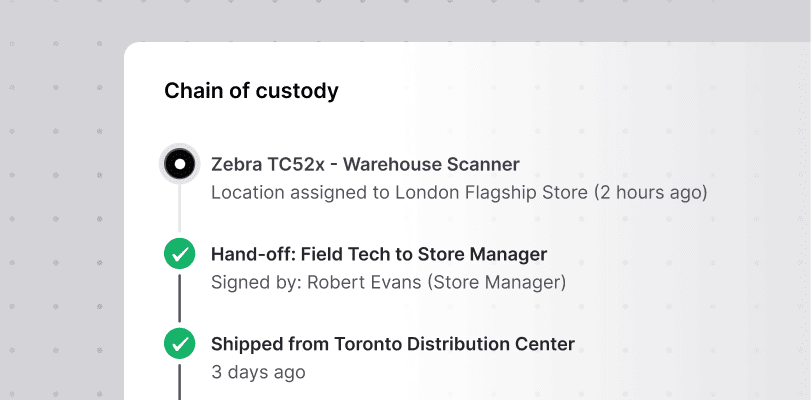Click the green checkmark beside Shipped from Toronto
The image size is (811, 400).
(x=179, y=344)
